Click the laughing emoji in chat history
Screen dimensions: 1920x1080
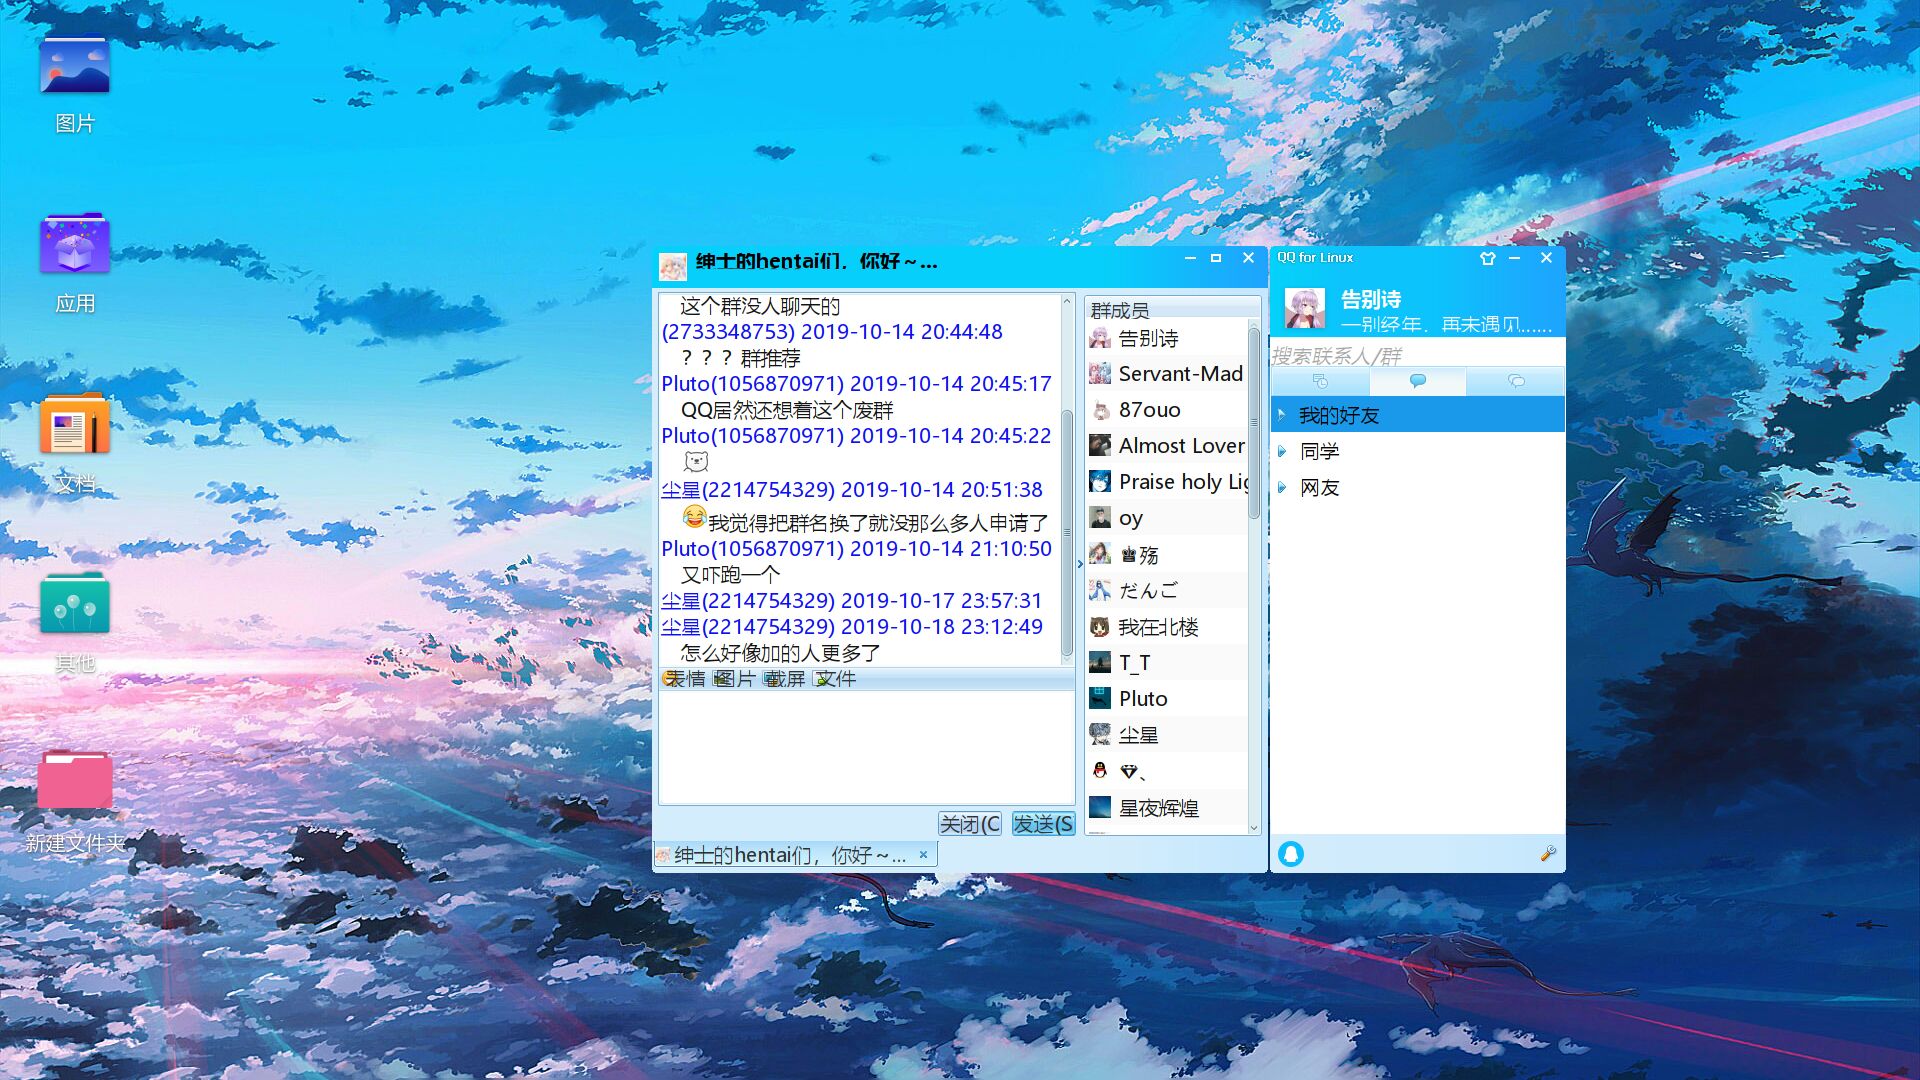coord(695,517)
